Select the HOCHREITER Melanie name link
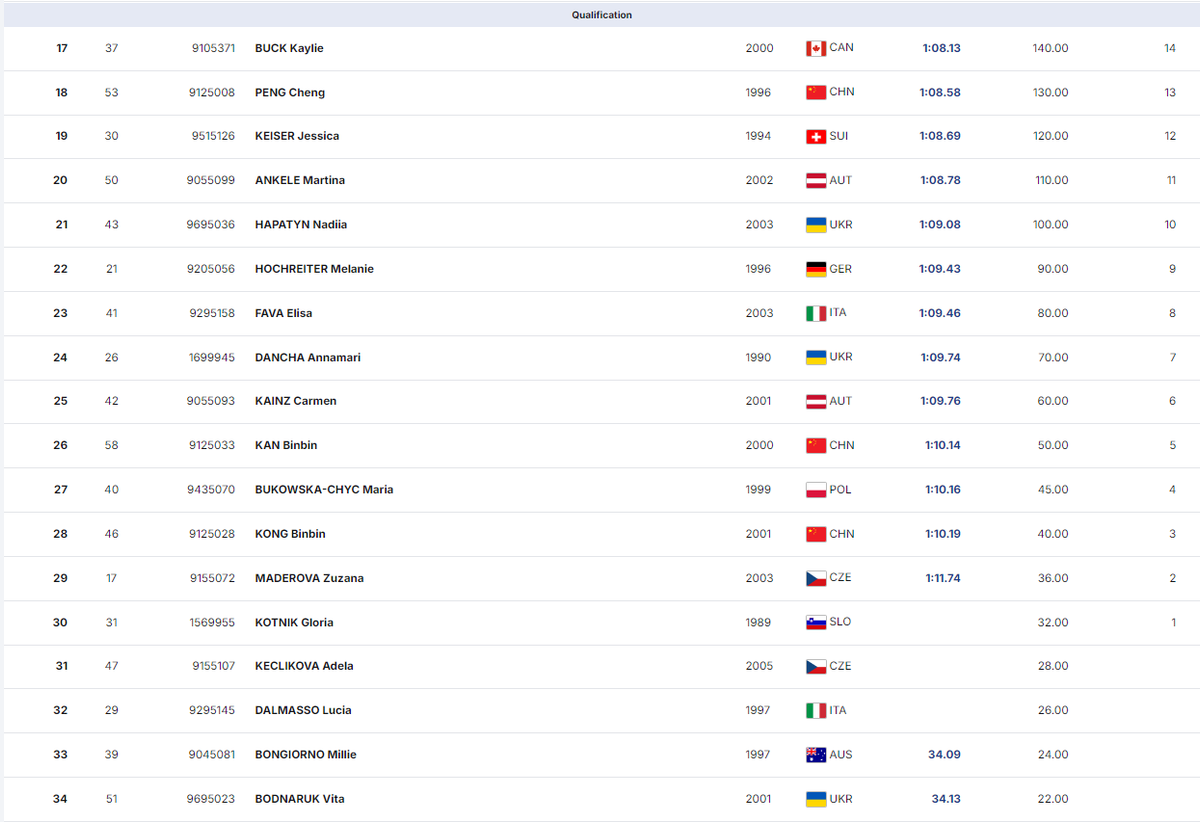Viewport: 1200px width, 822px height. 314,269
